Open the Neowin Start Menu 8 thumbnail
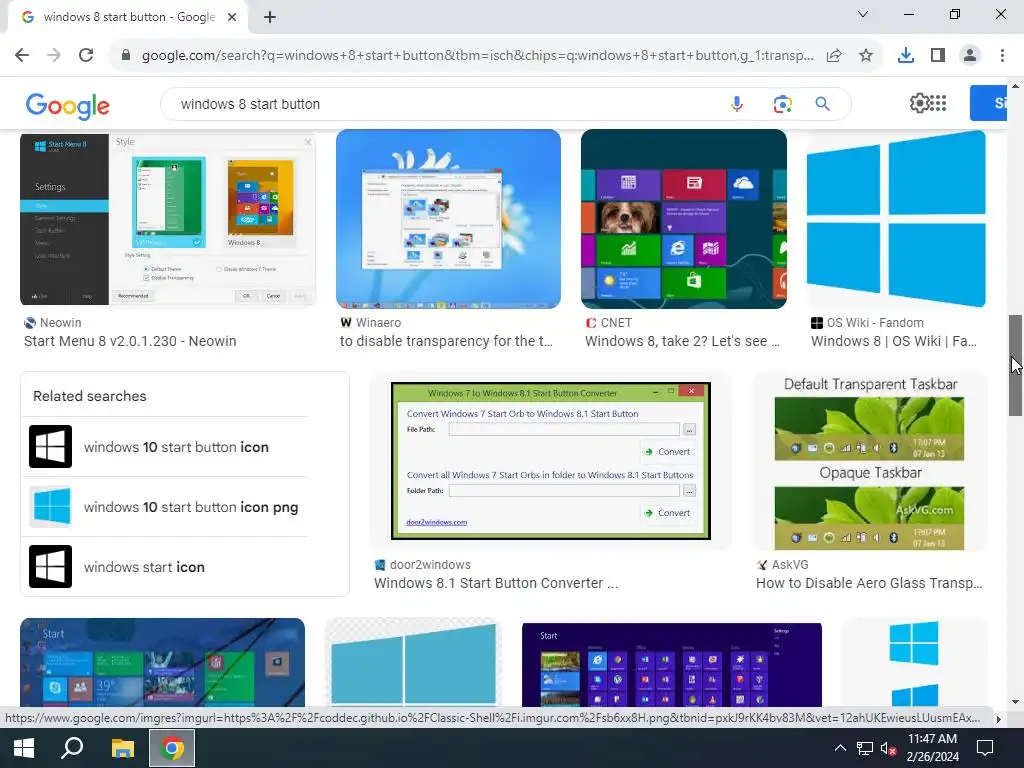1024x768 pixels. point(168,219)
